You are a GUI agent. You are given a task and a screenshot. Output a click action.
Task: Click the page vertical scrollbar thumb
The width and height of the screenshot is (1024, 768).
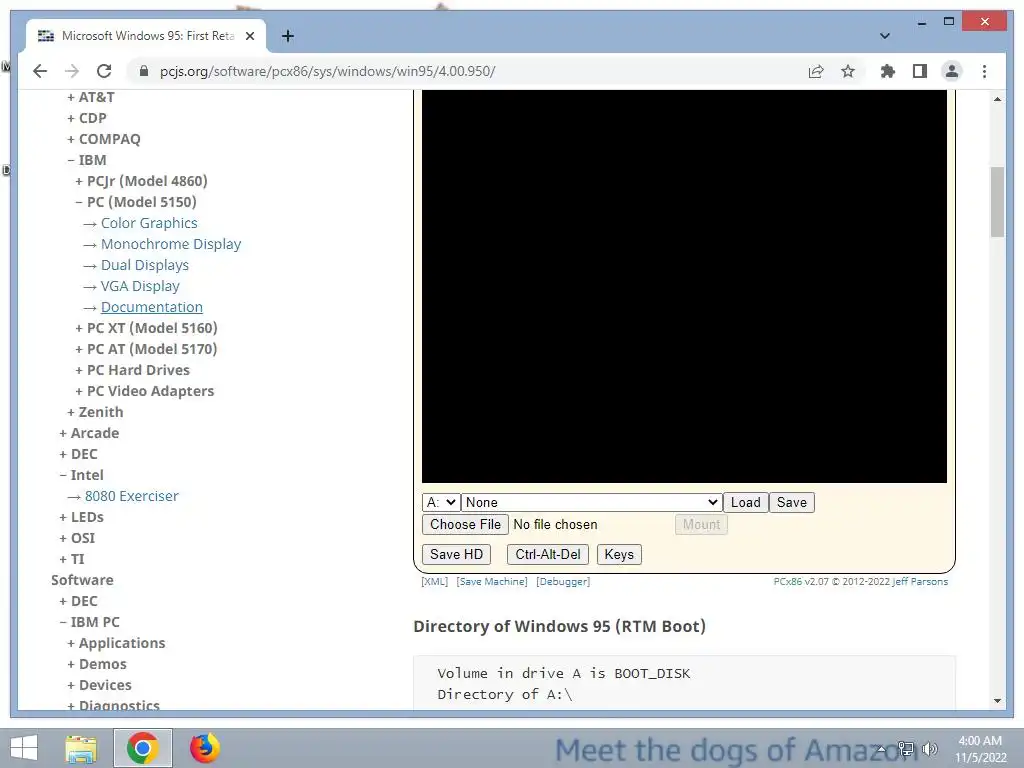point(997,202)
